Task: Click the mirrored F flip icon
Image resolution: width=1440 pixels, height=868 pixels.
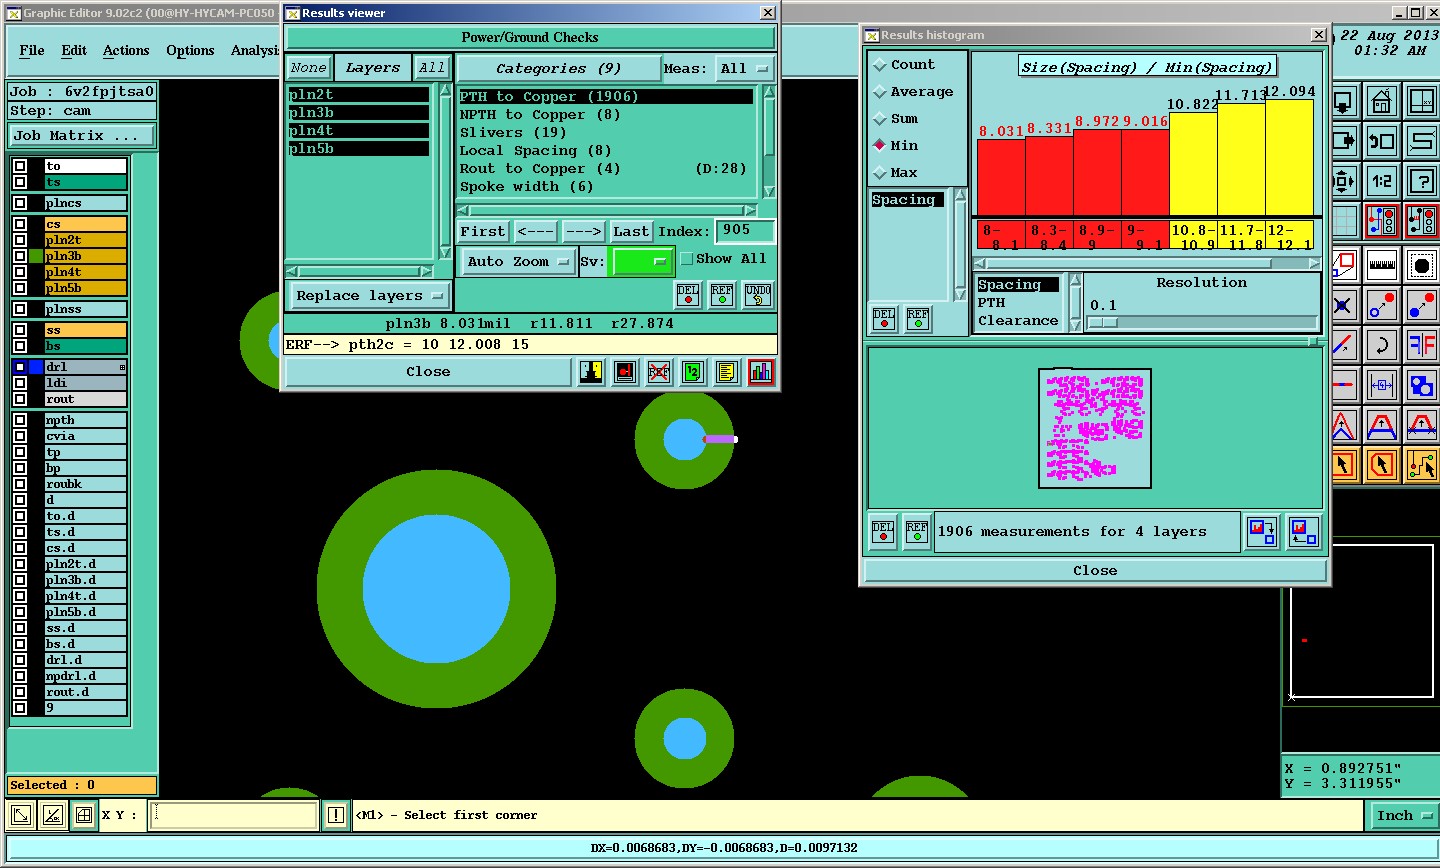Action: [1421, 345]
